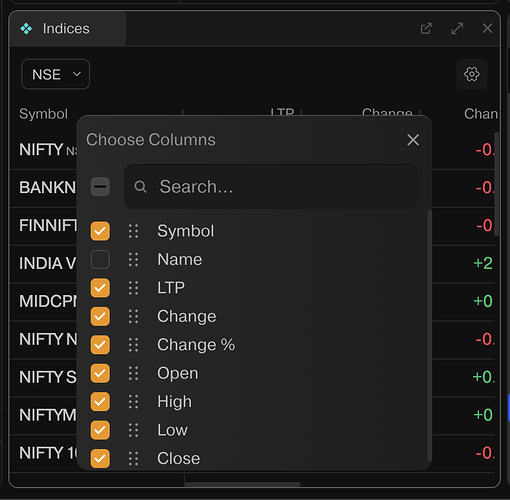Open the column settings gear icon

[x=472, y=74]
